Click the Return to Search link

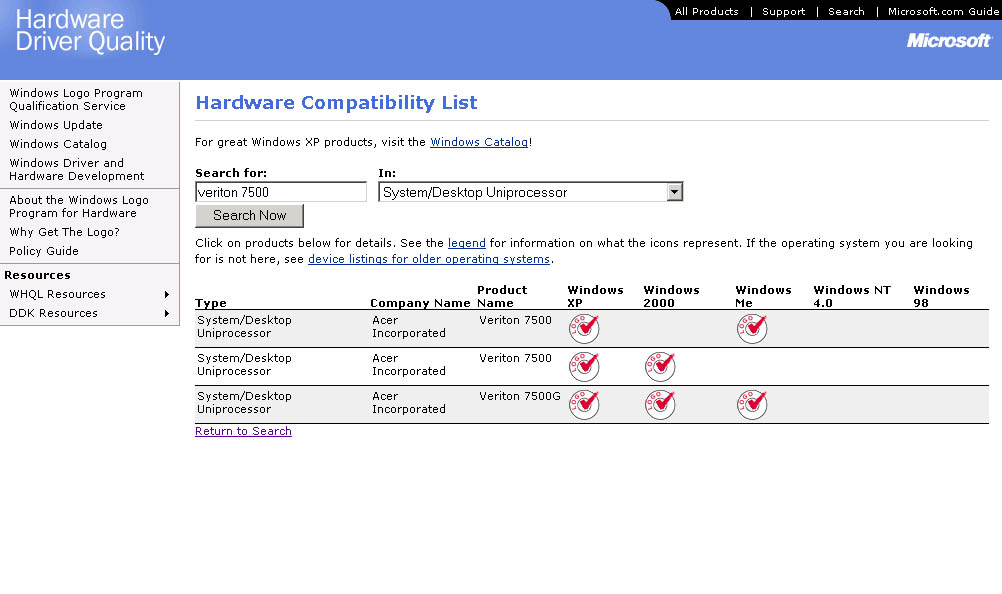pos(243,431)
